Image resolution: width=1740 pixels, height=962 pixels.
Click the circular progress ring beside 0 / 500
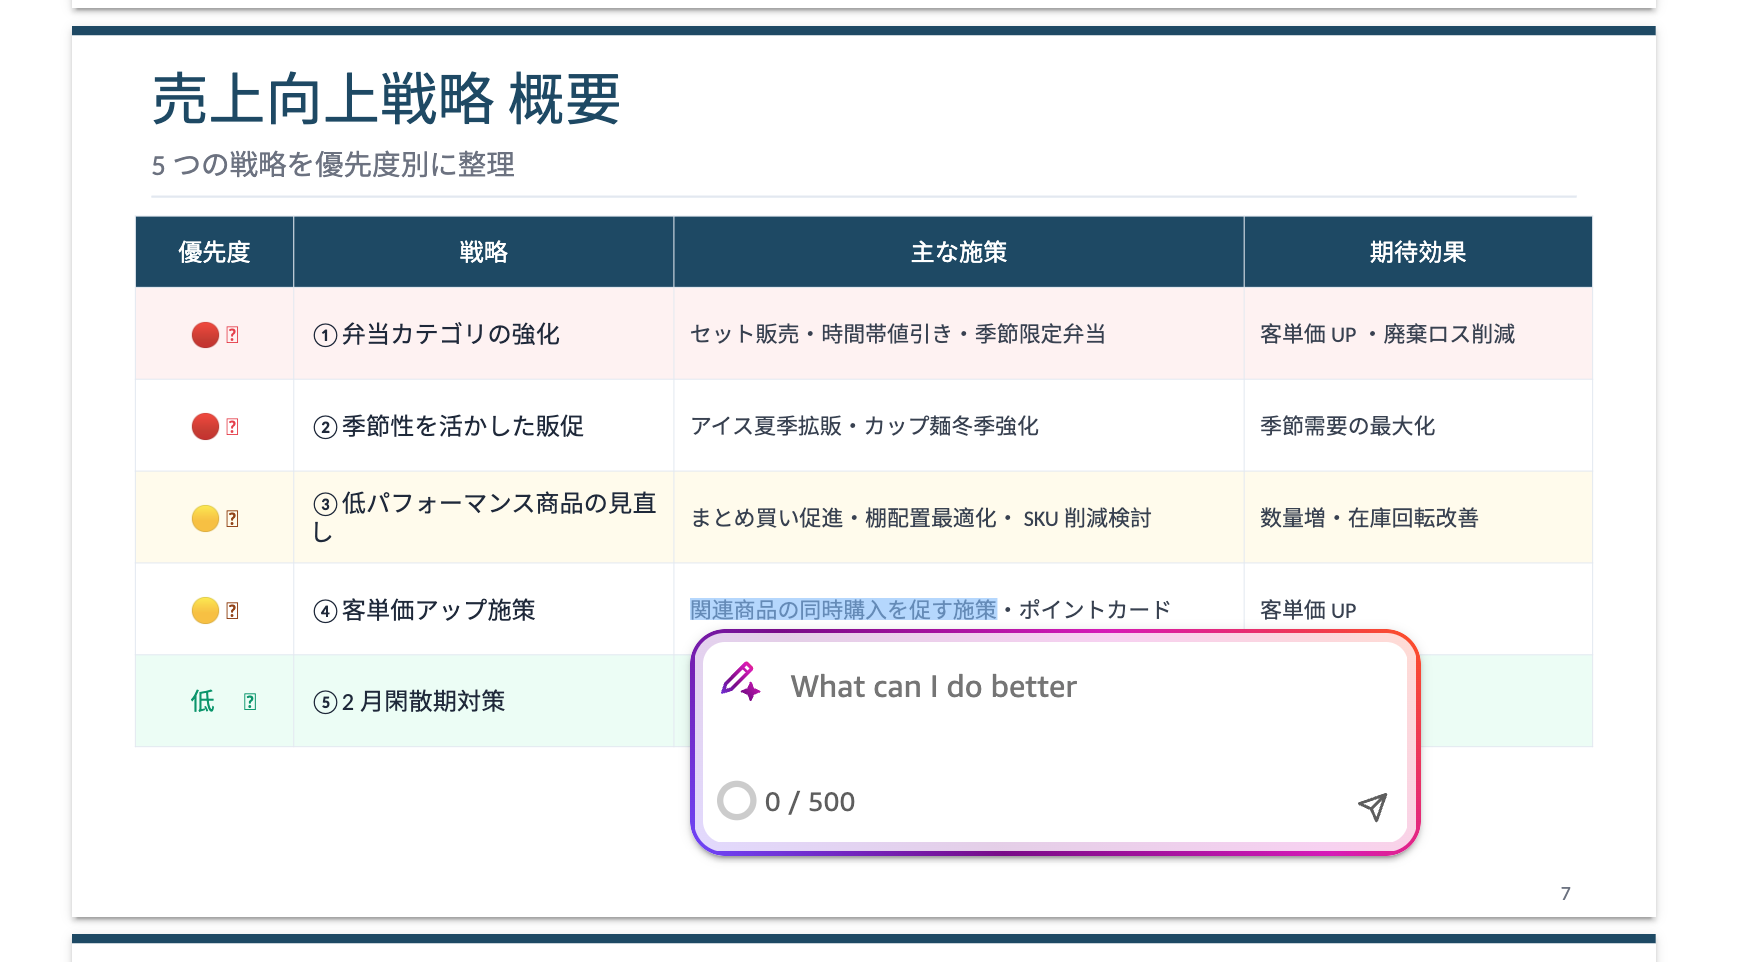pos(737,800)
